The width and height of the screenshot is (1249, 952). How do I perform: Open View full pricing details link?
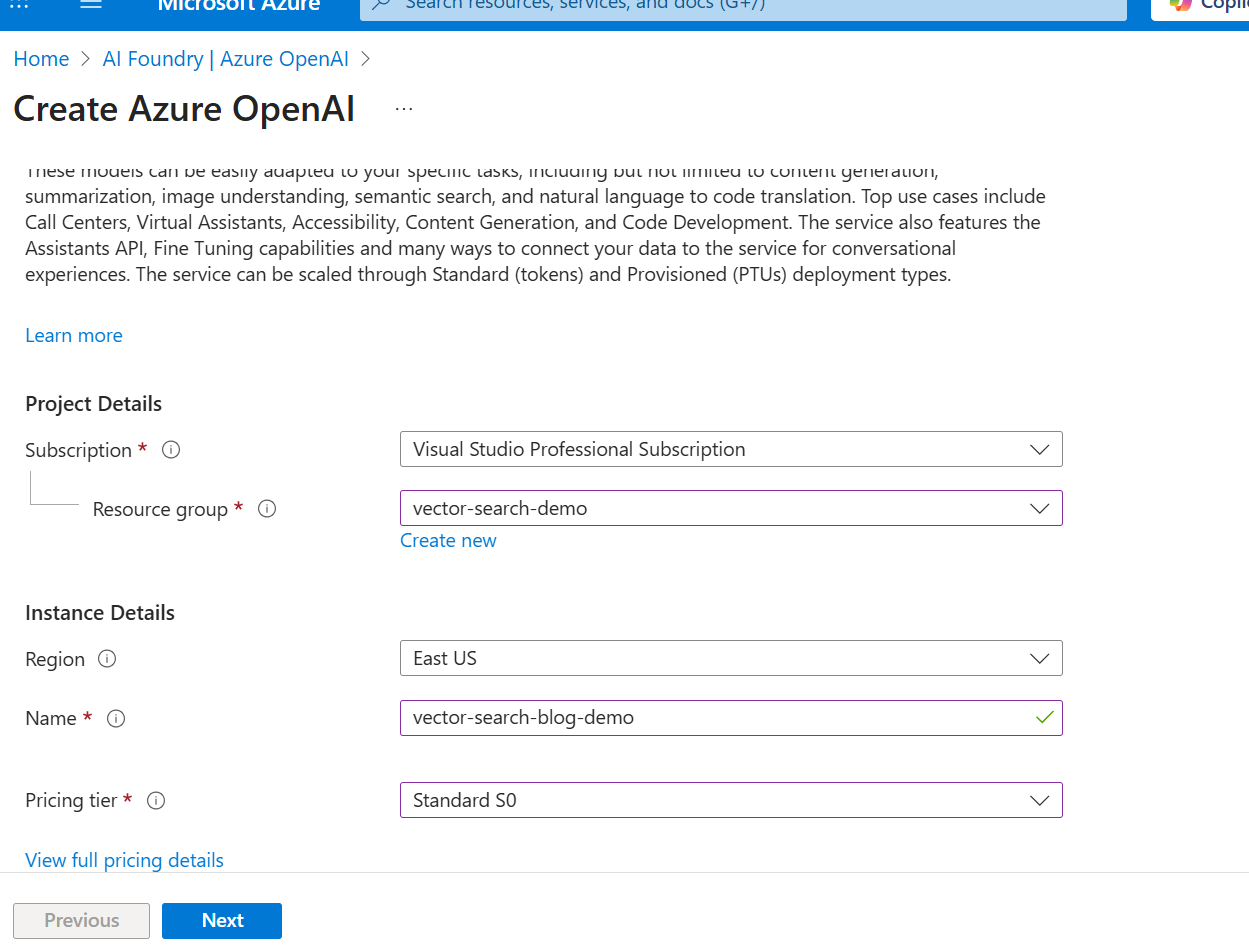(124, 860)
